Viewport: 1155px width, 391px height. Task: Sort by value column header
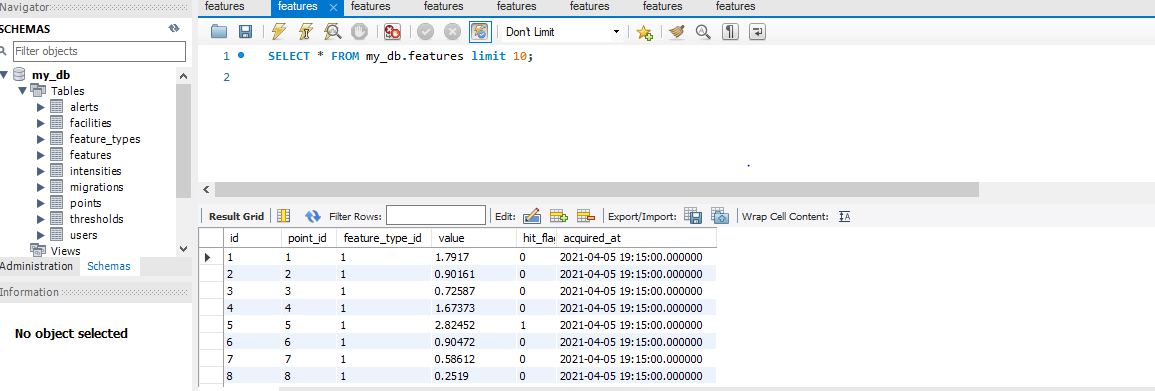[x=473, y=238]
